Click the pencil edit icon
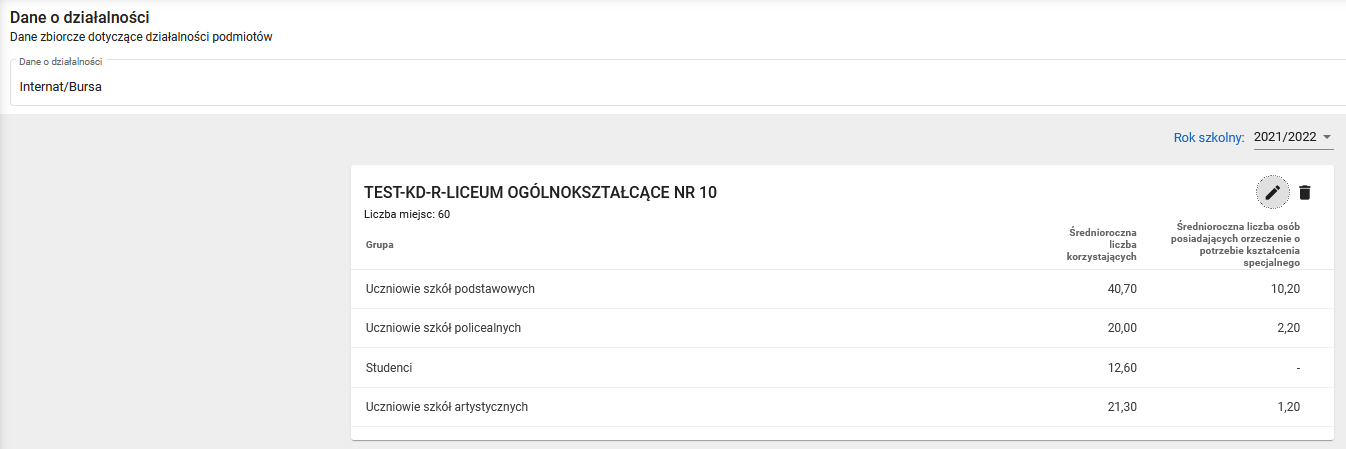This screenshot has height=449, width=1346. (x=1272, y=192)
